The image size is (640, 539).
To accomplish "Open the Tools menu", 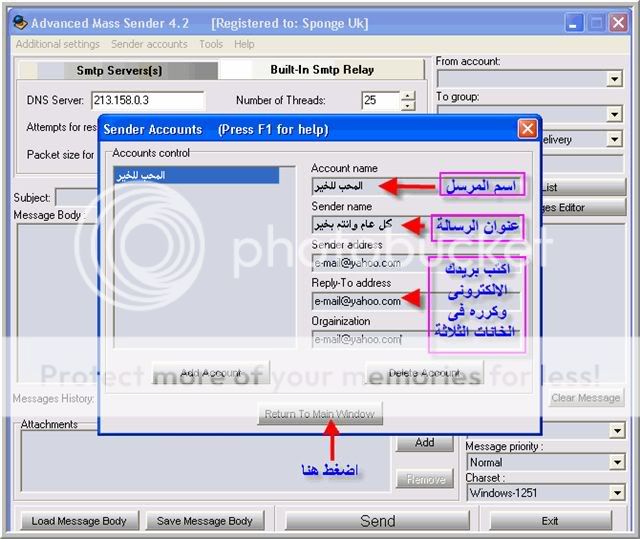I will (211, 44).
